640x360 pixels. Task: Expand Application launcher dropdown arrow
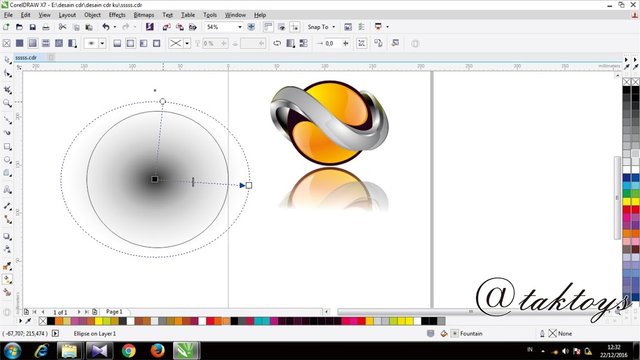pyautogui.click(x=387, y=27)
